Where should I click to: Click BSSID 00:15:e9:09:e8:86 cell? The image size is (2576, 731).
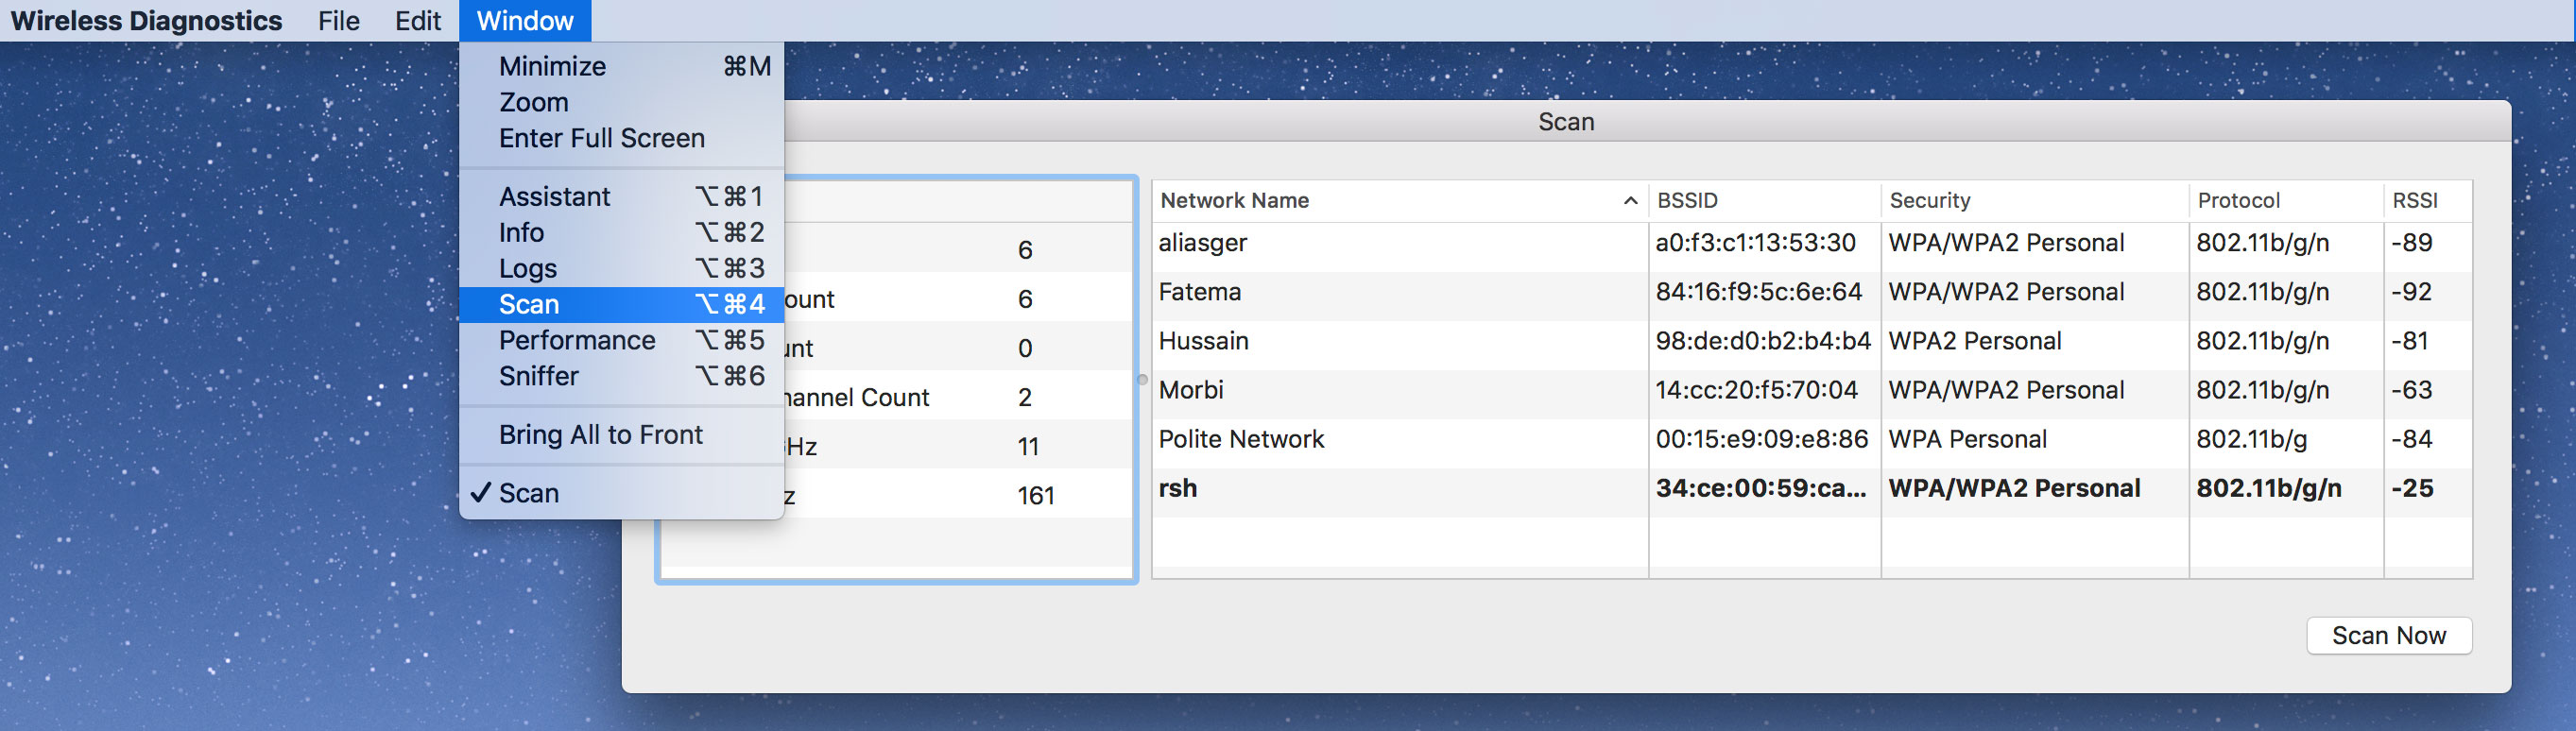1761,439
